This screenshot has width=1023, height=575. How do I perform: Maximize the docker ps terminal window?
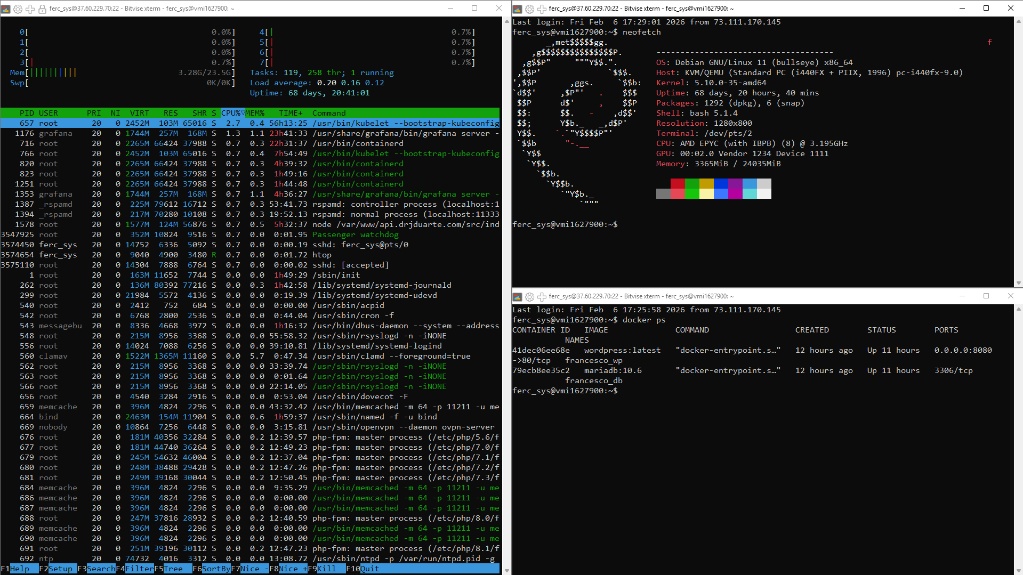pyautogui.click(x=985, y=296)
